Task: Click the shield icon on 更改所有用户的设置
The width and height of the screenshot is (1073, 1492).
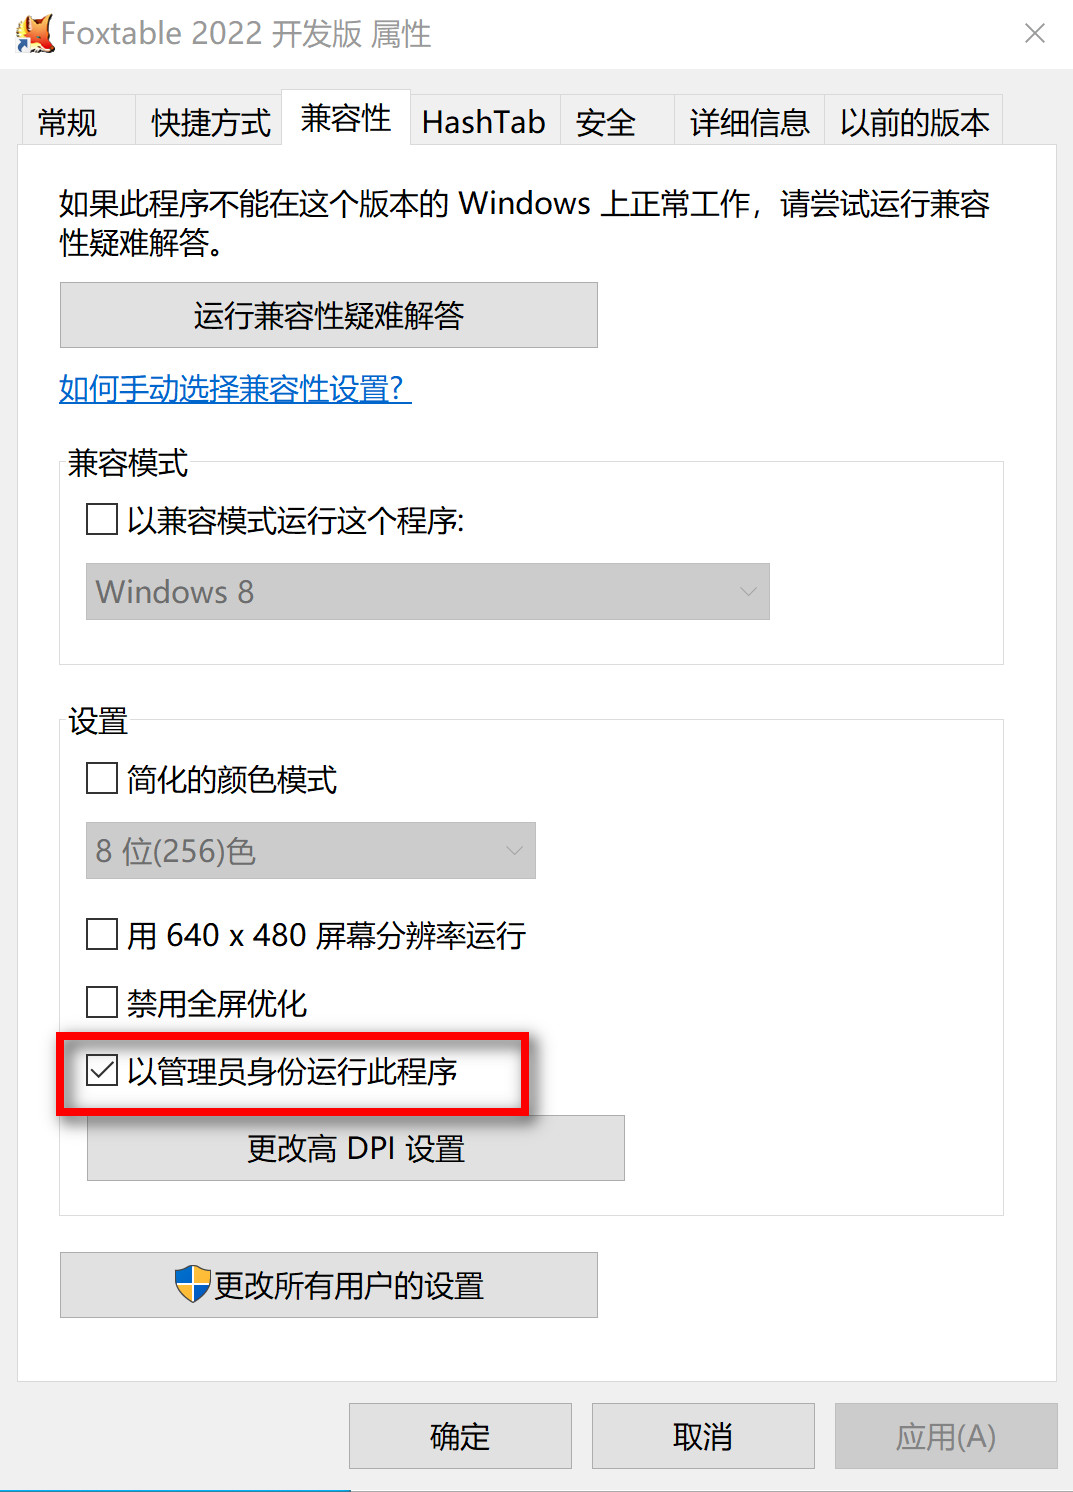Action: point(192,1284)
